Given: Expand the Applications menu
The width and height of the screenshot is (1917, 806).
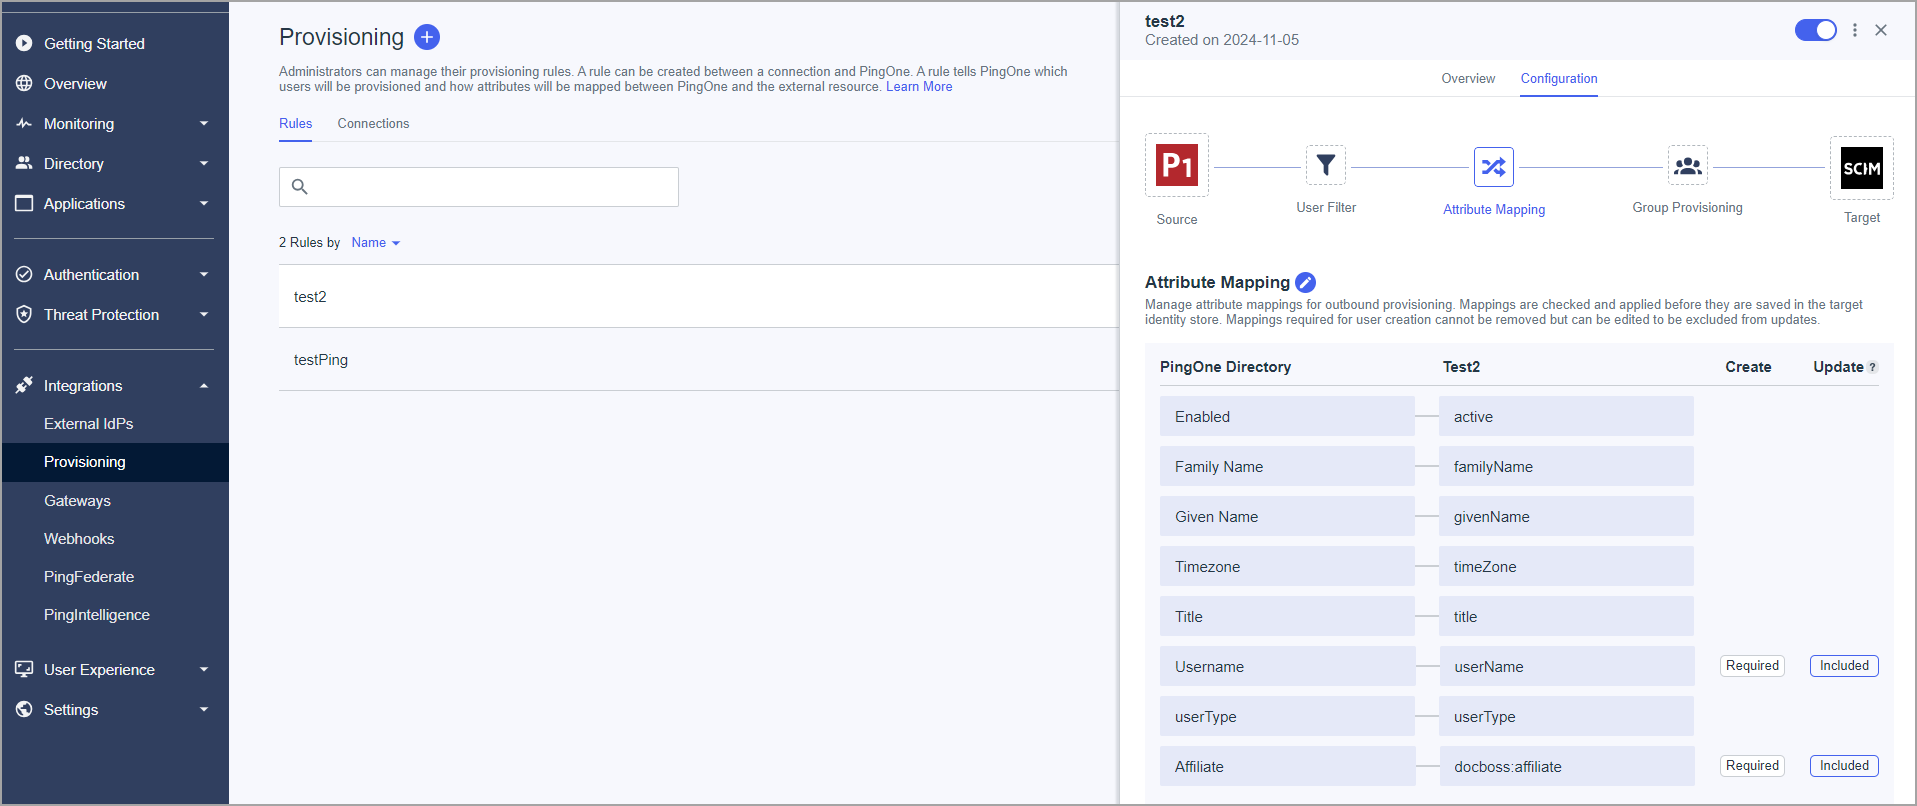Looking at the screenshot, I should [204, 203].
